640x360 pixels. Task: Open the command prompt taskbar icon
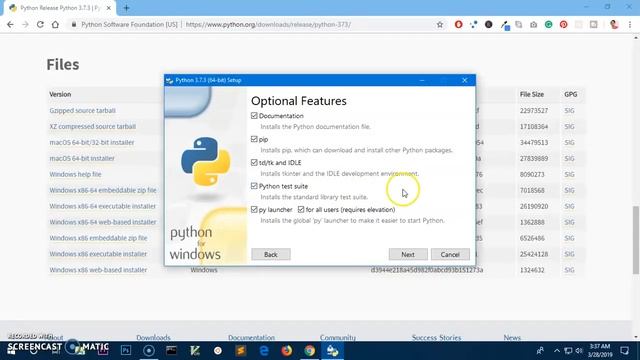tap(171, 351)
